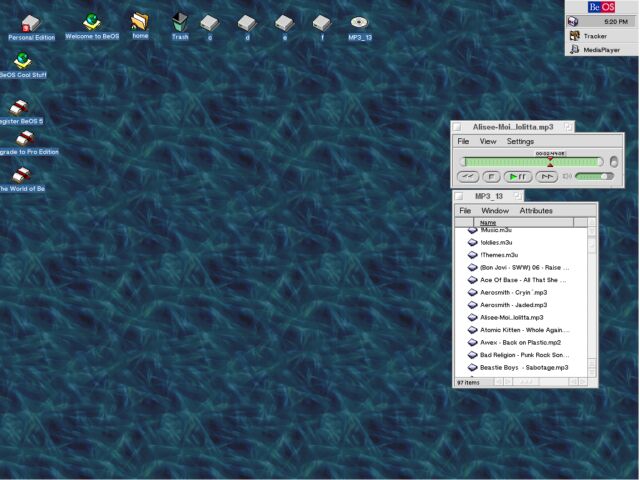The width and height of the screenshot is (640, 480).
Task: Open MediaPlayer View menu
Action: click(x=488, y=141)
